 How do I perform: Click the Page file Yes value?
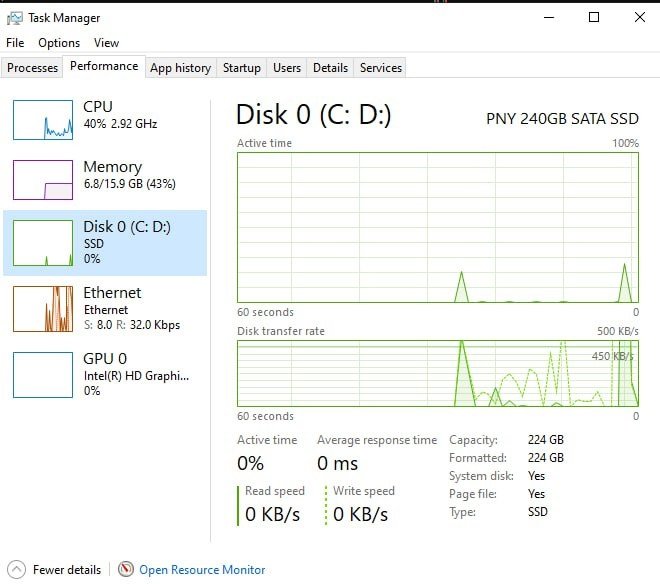coord(537,494)
